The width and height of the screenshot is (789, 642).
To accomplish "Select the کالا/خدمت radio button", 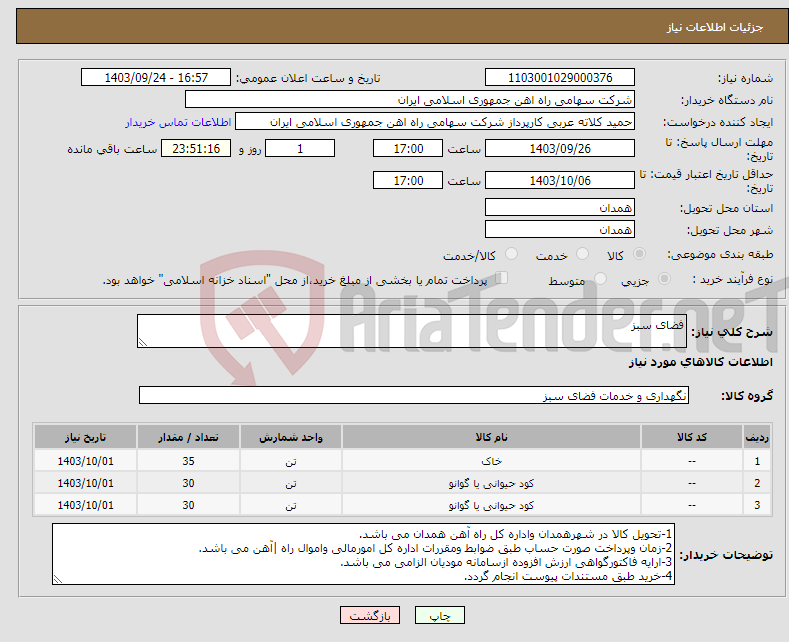I will tap(511, 254).
